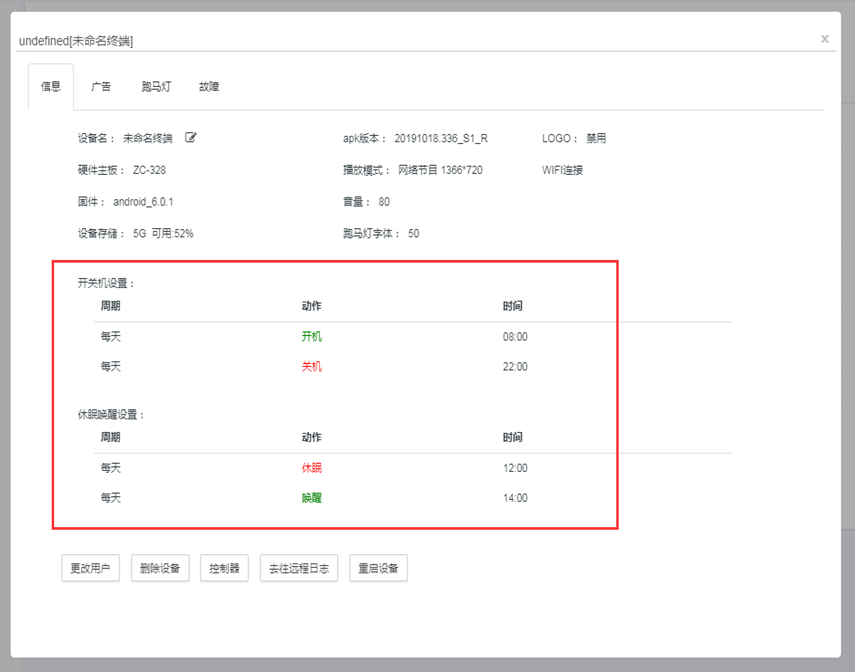Select the green 唤醒 action entry
This screenshot has height=672, width=855.
(x=312, y=498)
